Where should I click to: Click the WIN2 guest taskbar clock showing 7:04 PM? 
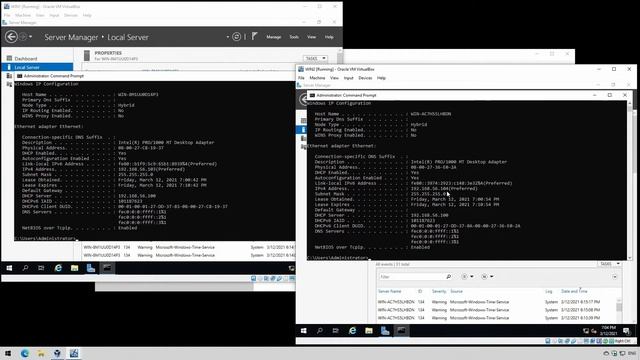pos(608,331)
